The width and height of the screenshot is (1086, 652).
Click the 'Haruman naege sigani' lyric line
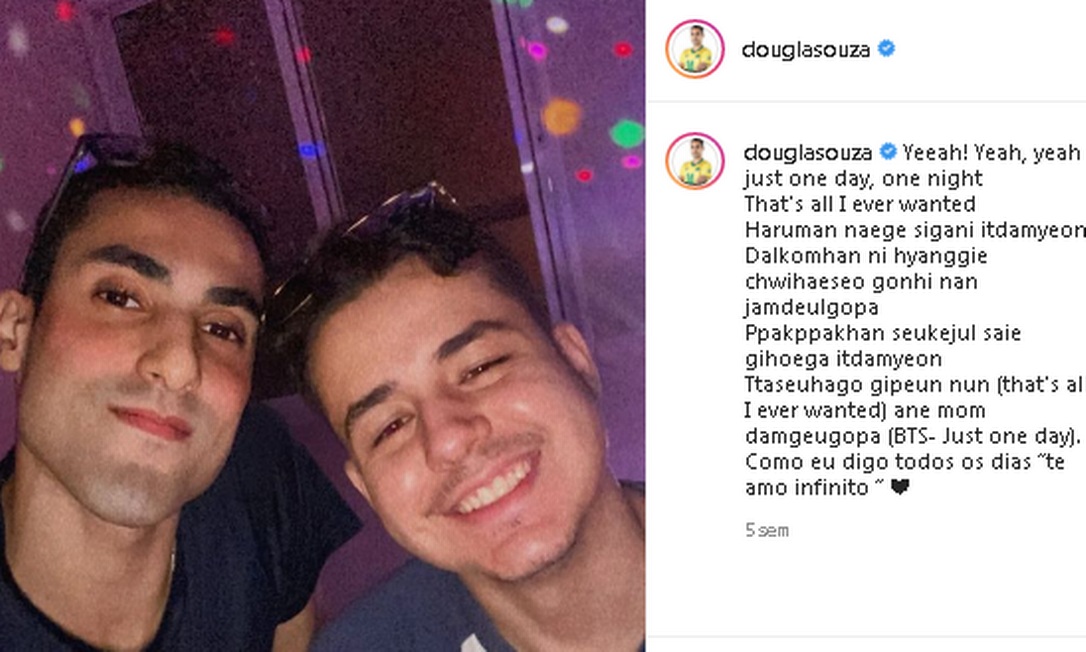[916, 230]
